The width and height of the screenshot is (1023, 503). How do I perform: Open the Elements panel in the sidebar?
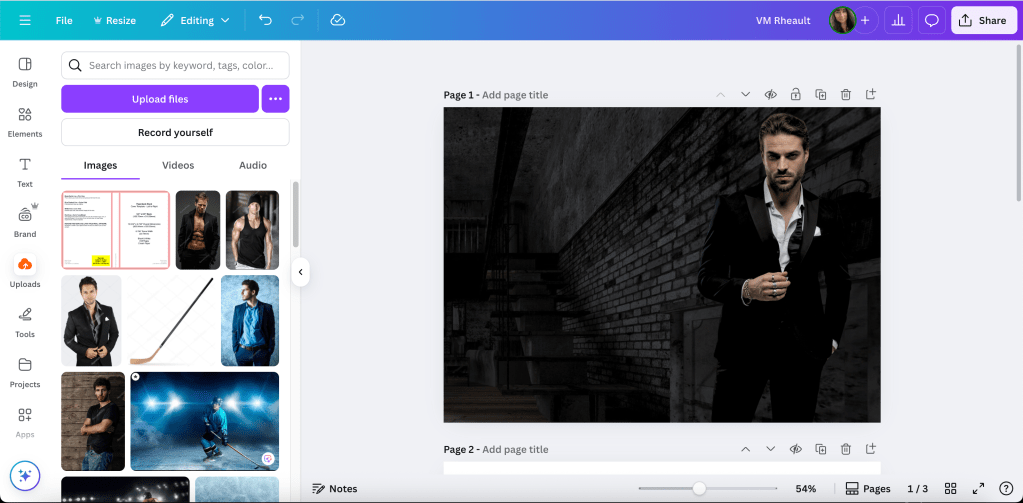(x=25, y=121)
